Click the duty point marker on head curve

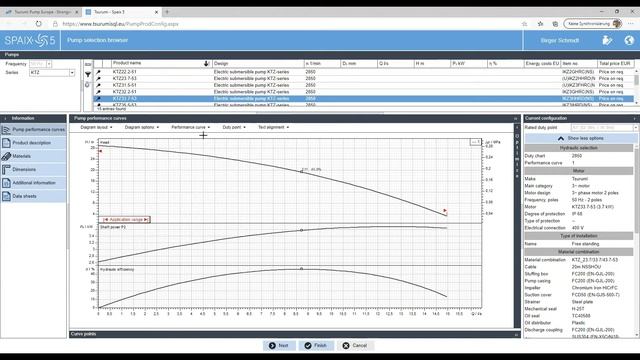[302, 172]
